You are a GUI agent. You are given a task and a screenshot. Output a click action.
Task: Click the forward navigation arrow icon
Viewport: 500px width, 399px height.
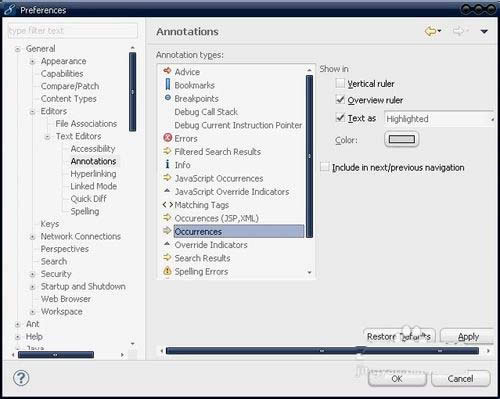point(459,31)
